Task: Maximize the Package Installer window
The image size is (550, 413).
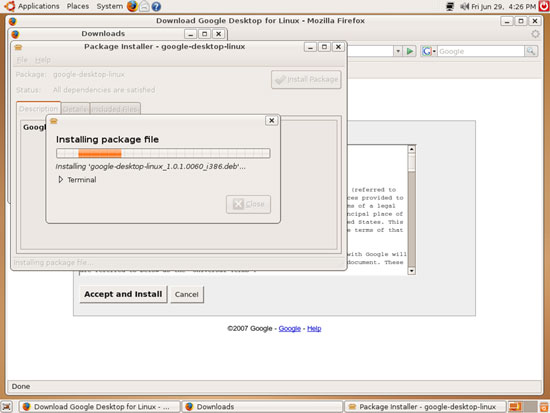Action: click(324, 47)
